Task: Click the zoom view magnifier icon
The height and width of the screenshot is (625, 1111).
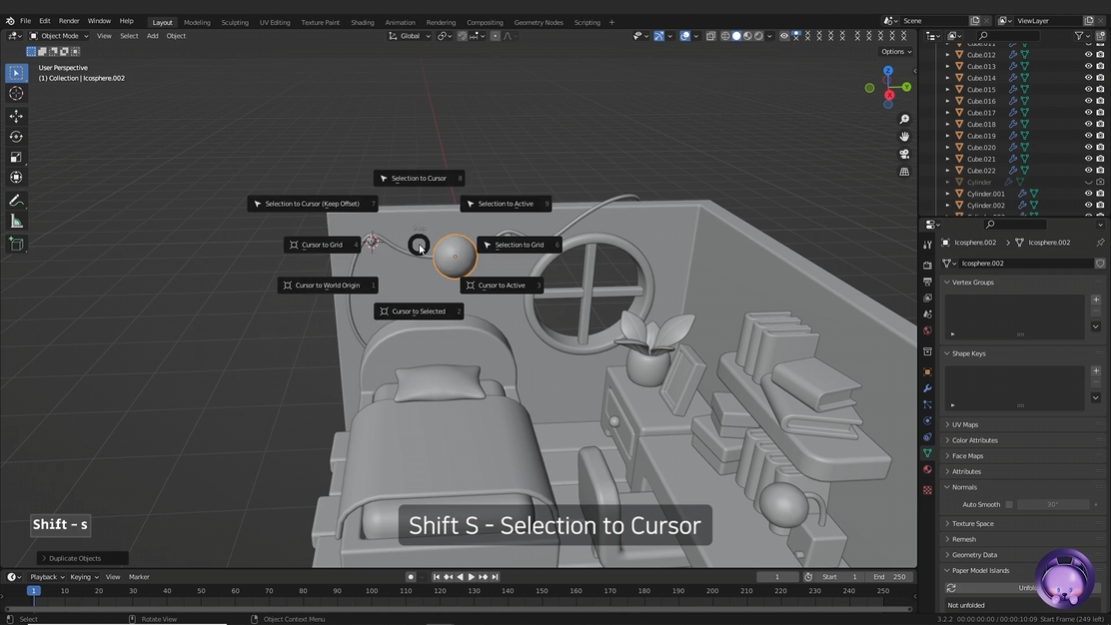Action: 904,120
